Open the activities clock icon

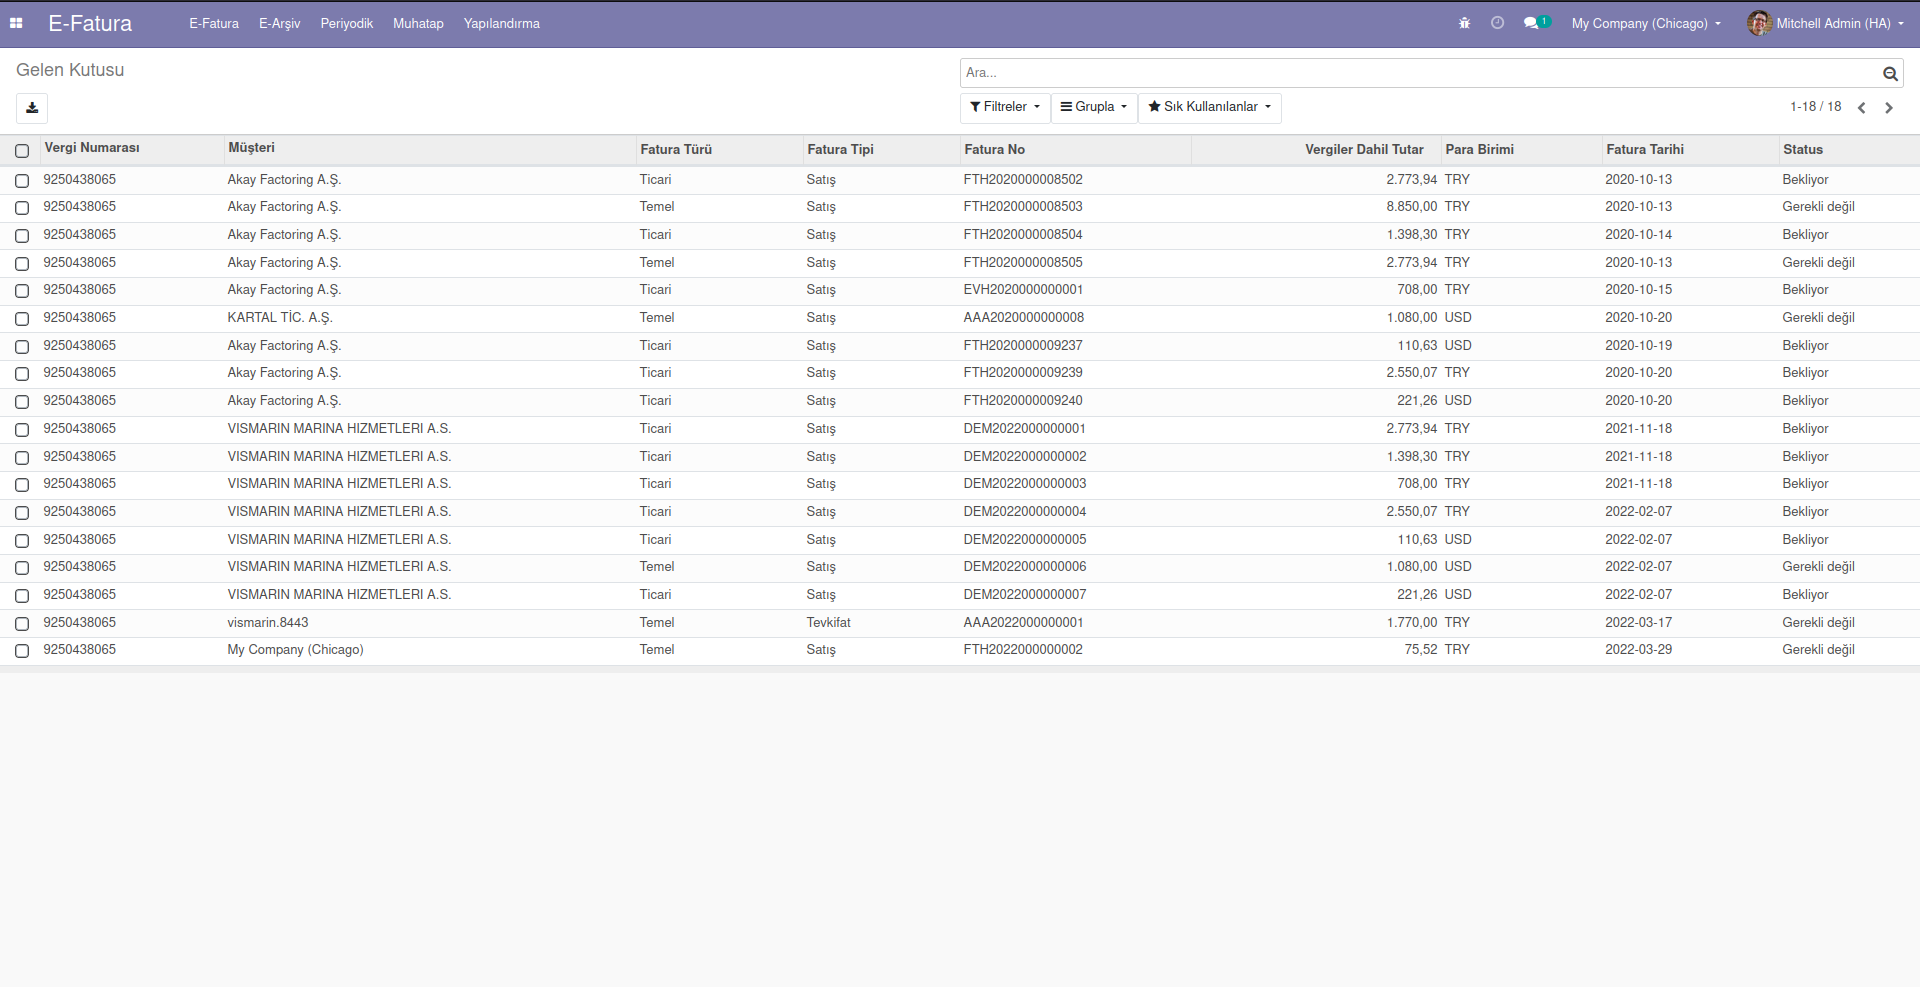pyautogui.click(x=1497, y=23)
